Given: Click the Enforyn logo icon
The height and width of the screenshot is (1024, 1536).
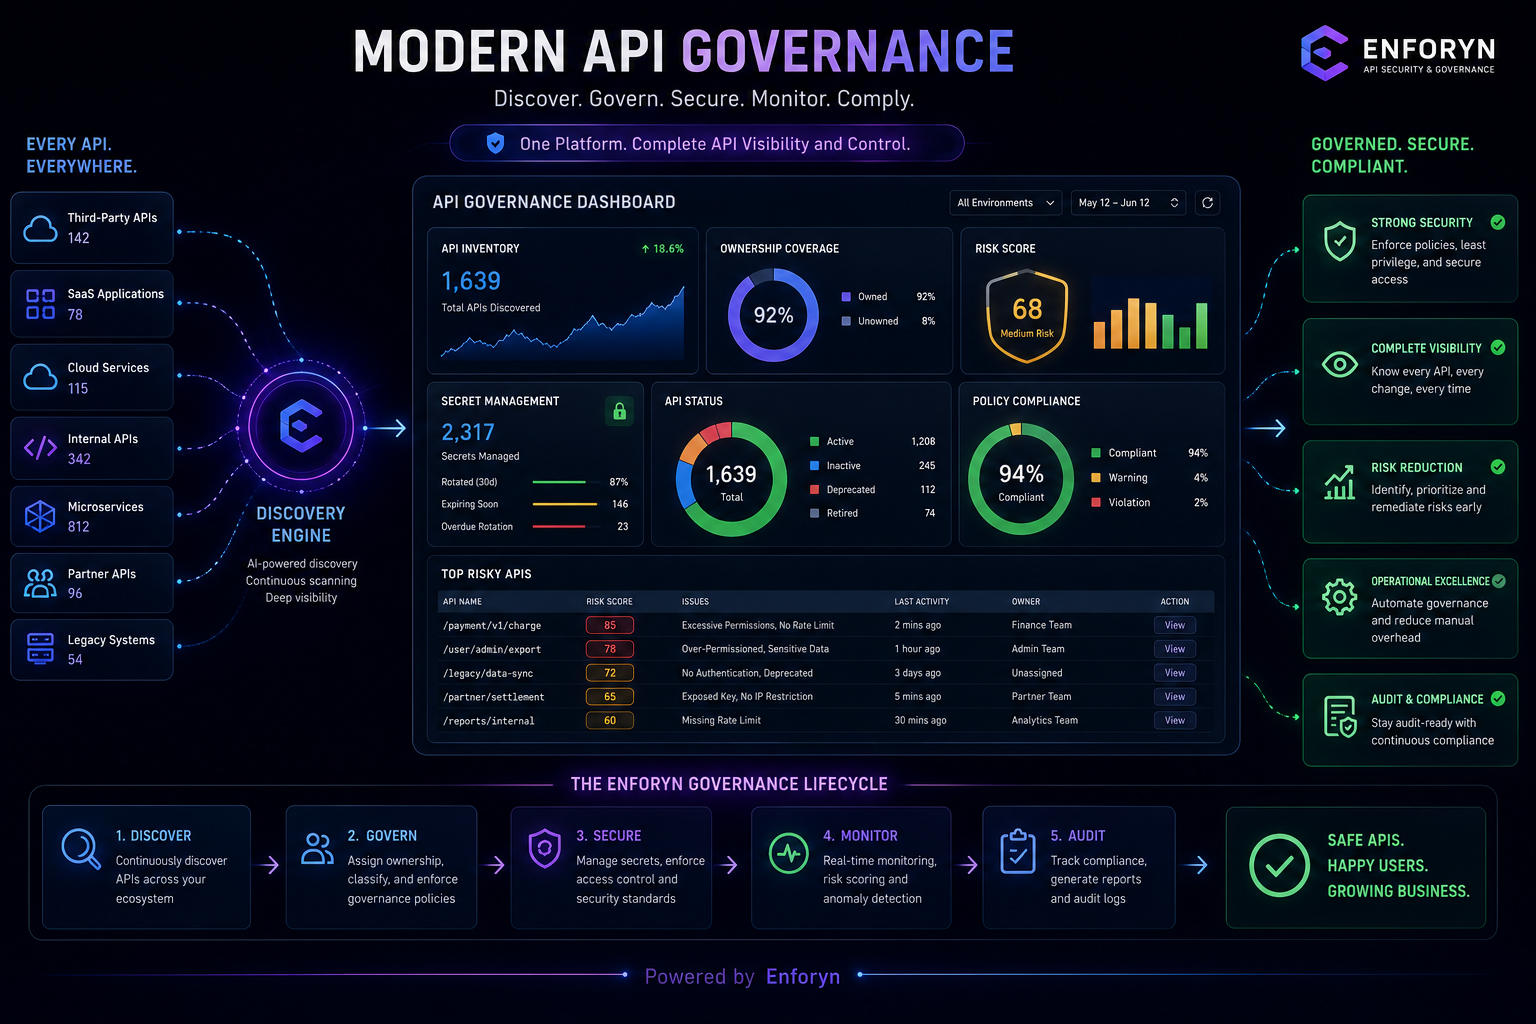Looking at the screenshot, I should tap(1325, 53).
